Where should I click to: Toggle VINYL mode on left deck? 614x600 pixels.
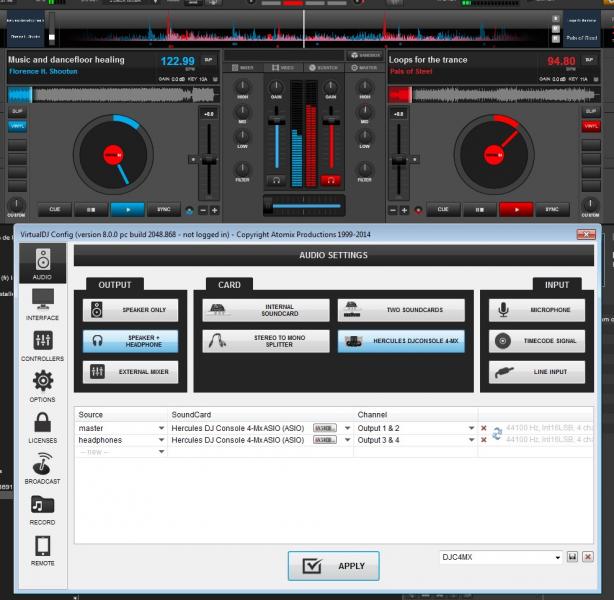click(x=17, y=126)
